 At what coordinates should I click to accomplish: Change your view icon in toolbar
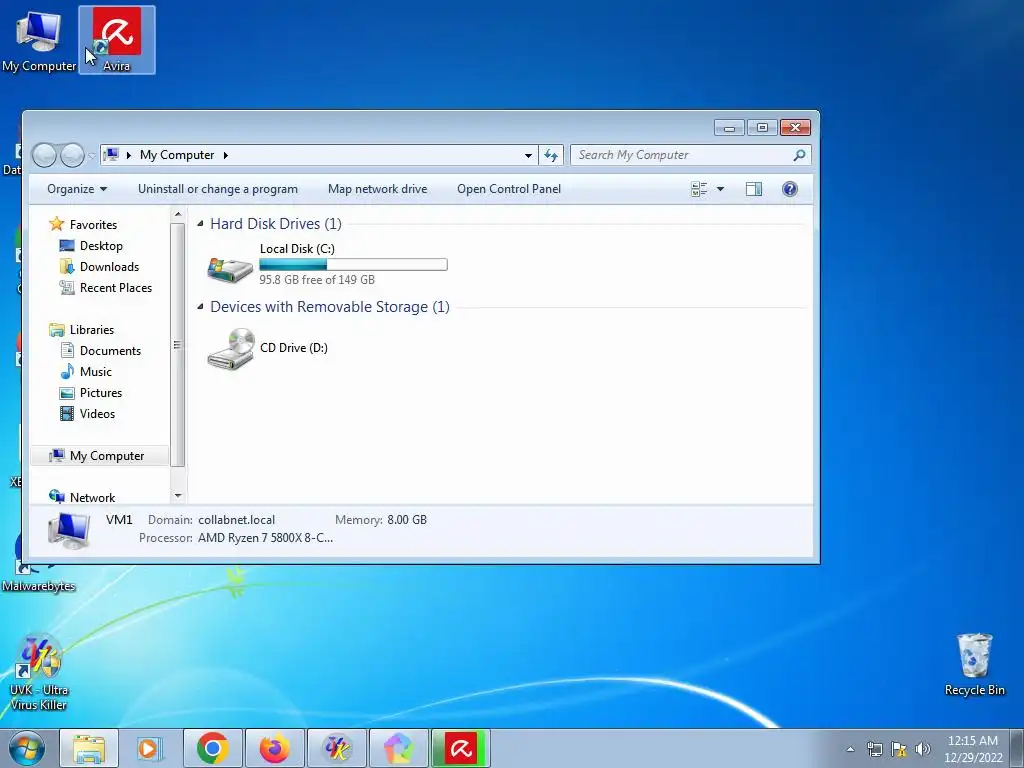(x=699, y=189)
